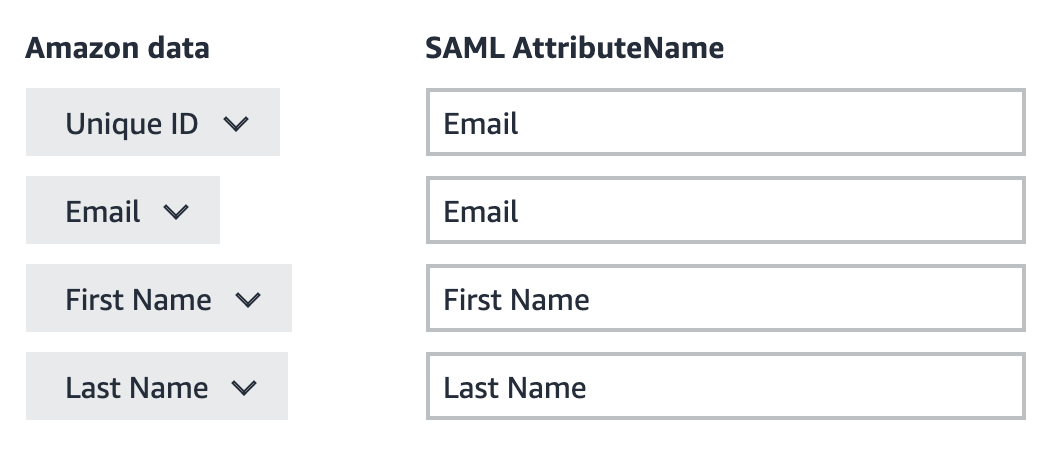Screen dimensions: 1052x452
Task: Click the Email text in the Email row field
Action: (x=481, y=212)
